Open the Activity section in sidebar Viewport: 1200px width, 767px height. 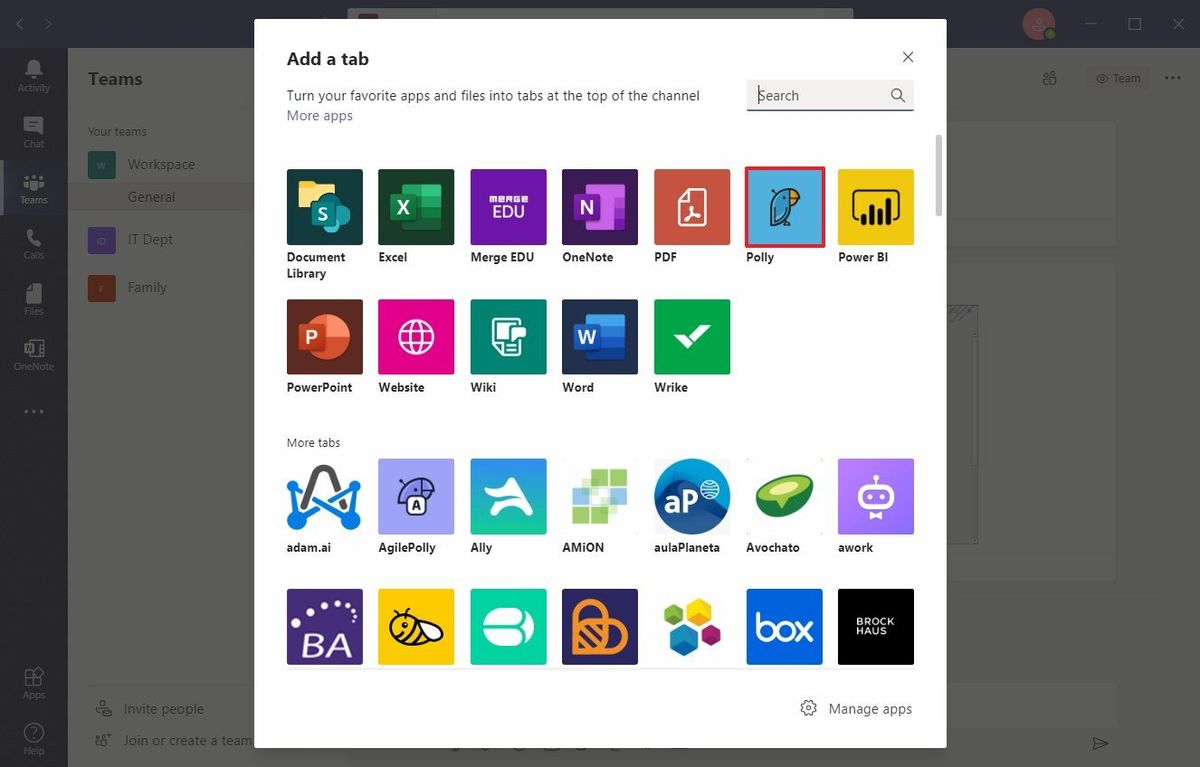click(x=33, y=70)
